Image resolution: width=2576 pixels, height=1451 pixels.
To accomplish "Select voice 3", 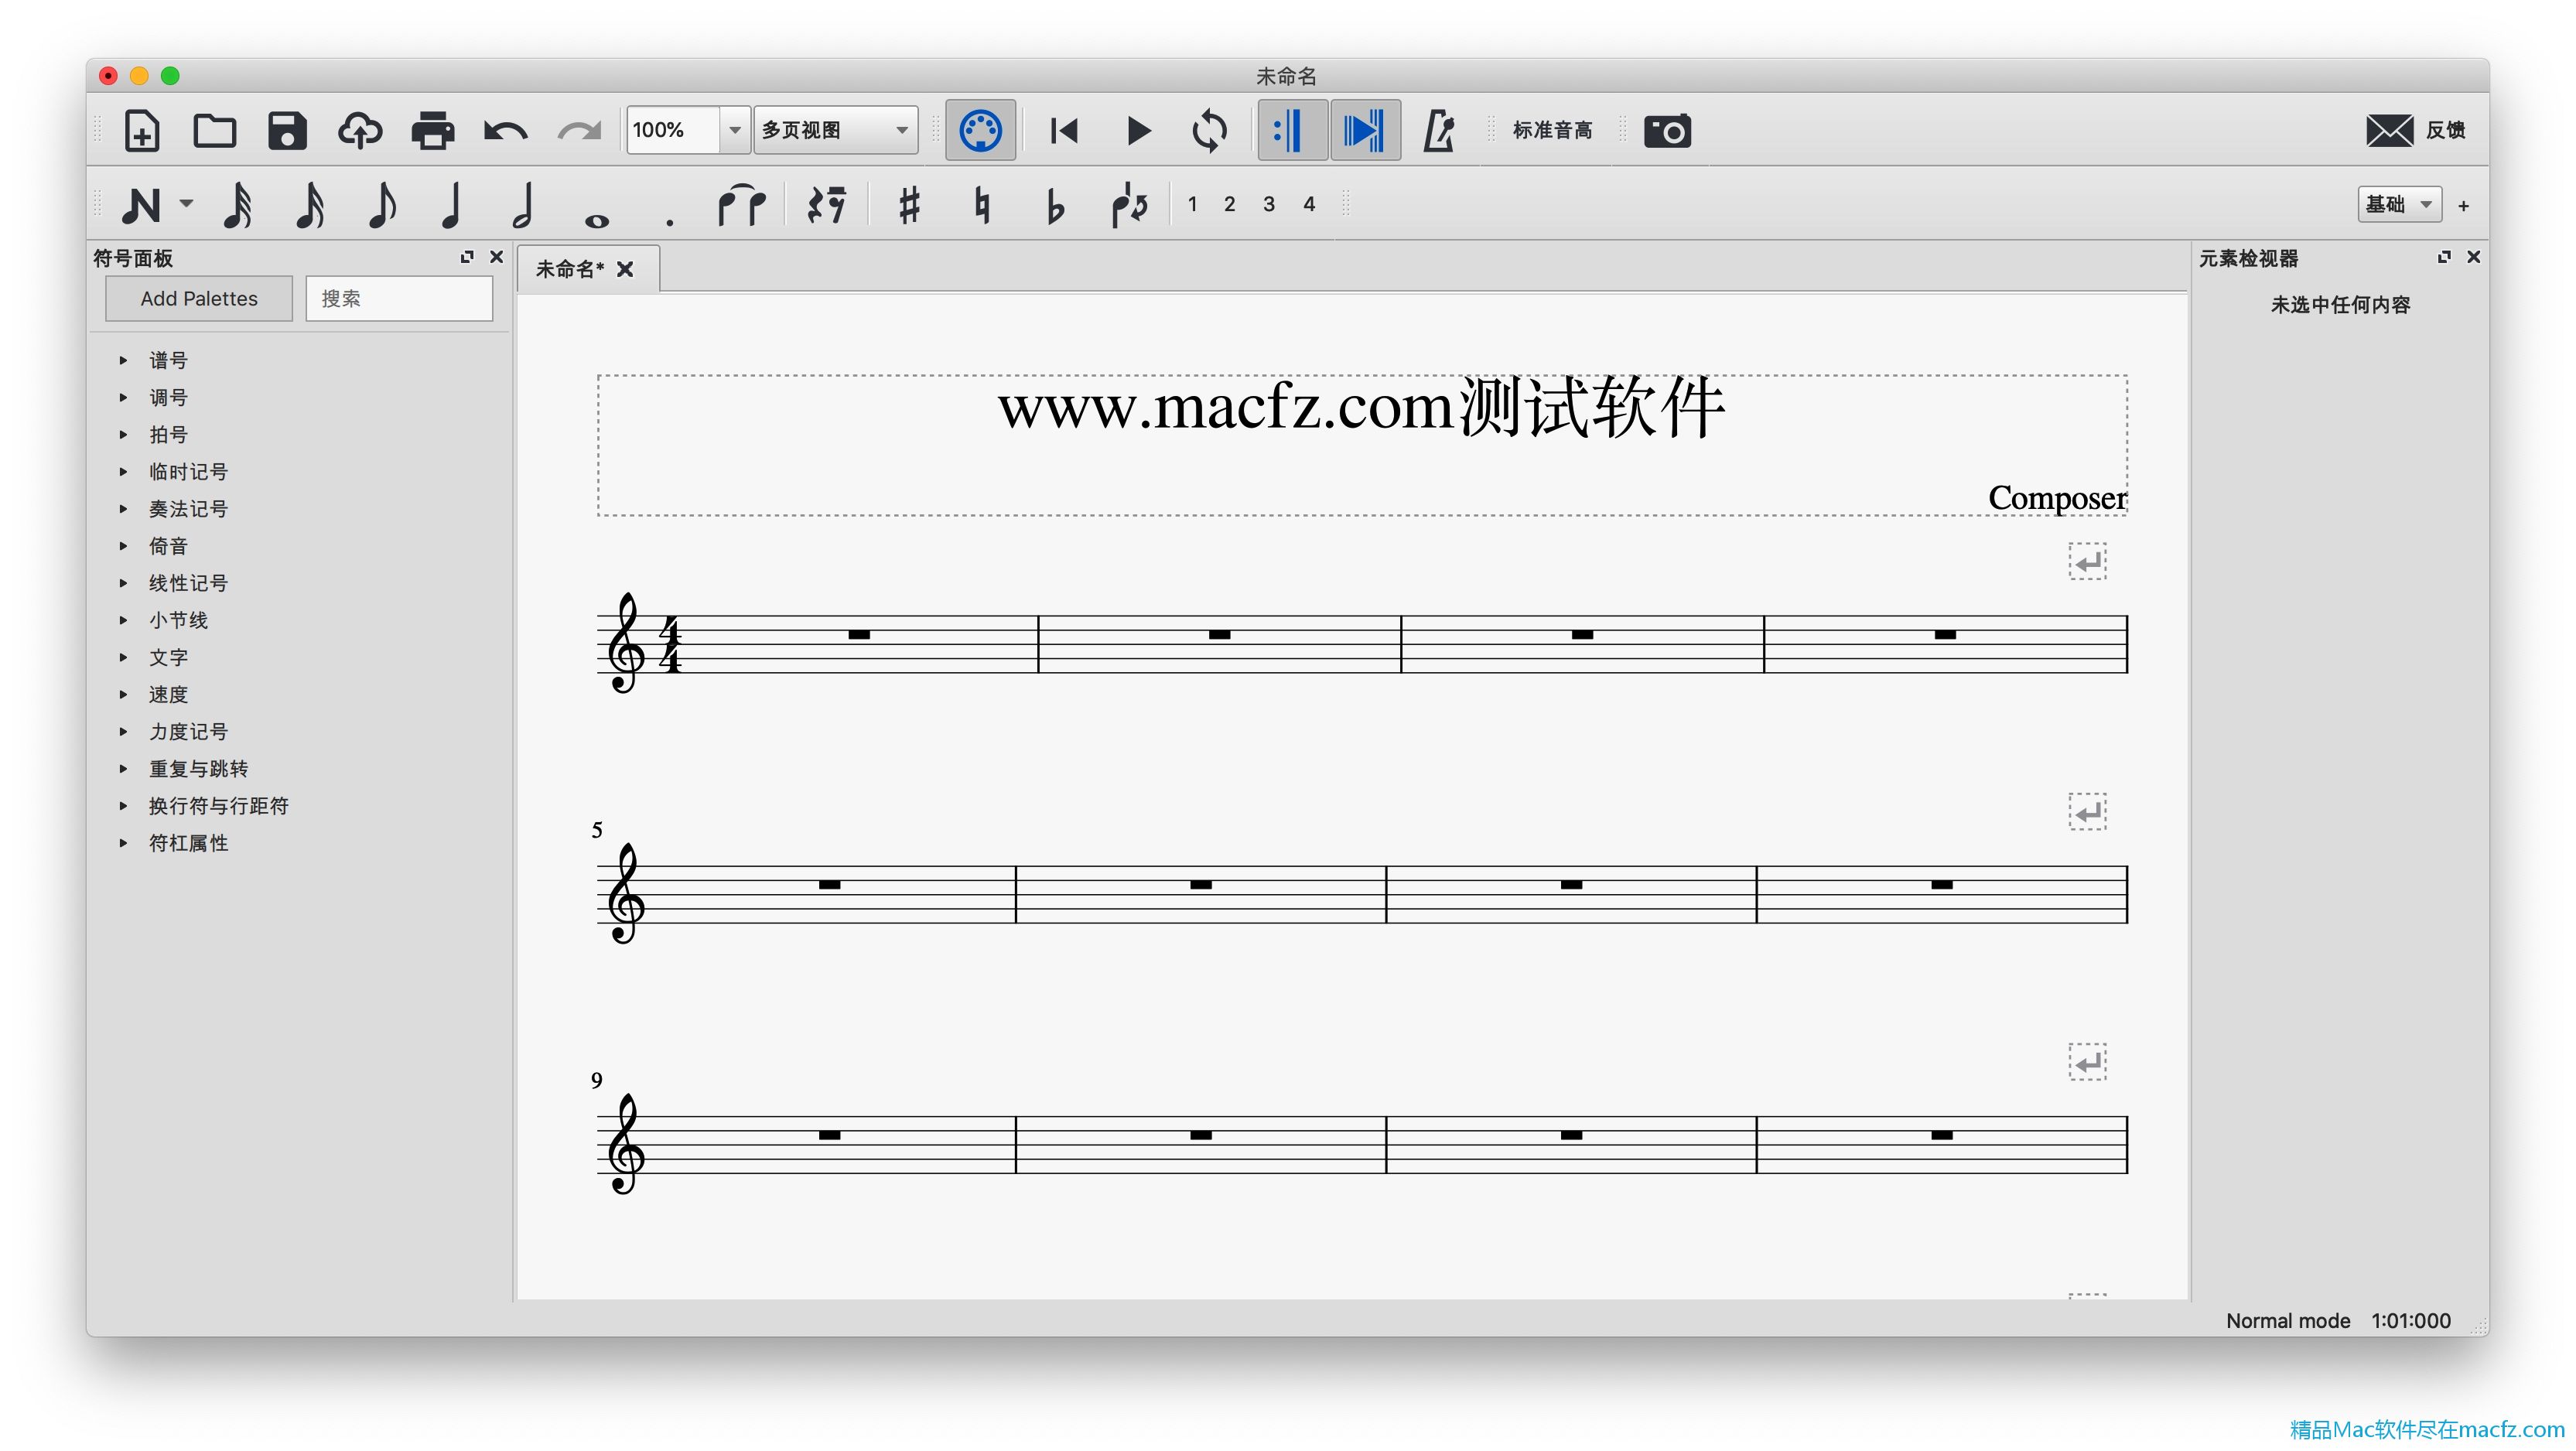I will (1269, 204).
